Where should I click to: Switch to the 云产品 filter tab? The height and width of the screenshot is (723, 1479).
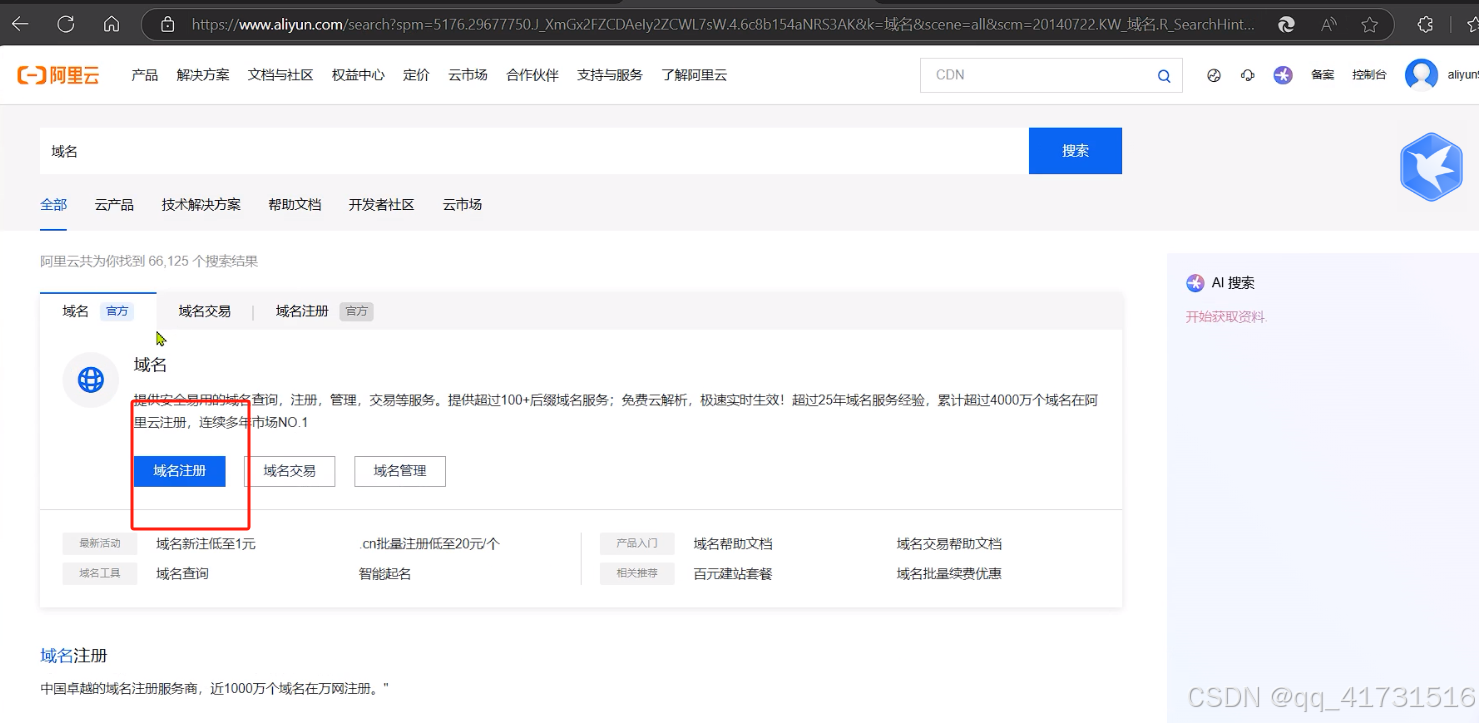pos(114,204)
